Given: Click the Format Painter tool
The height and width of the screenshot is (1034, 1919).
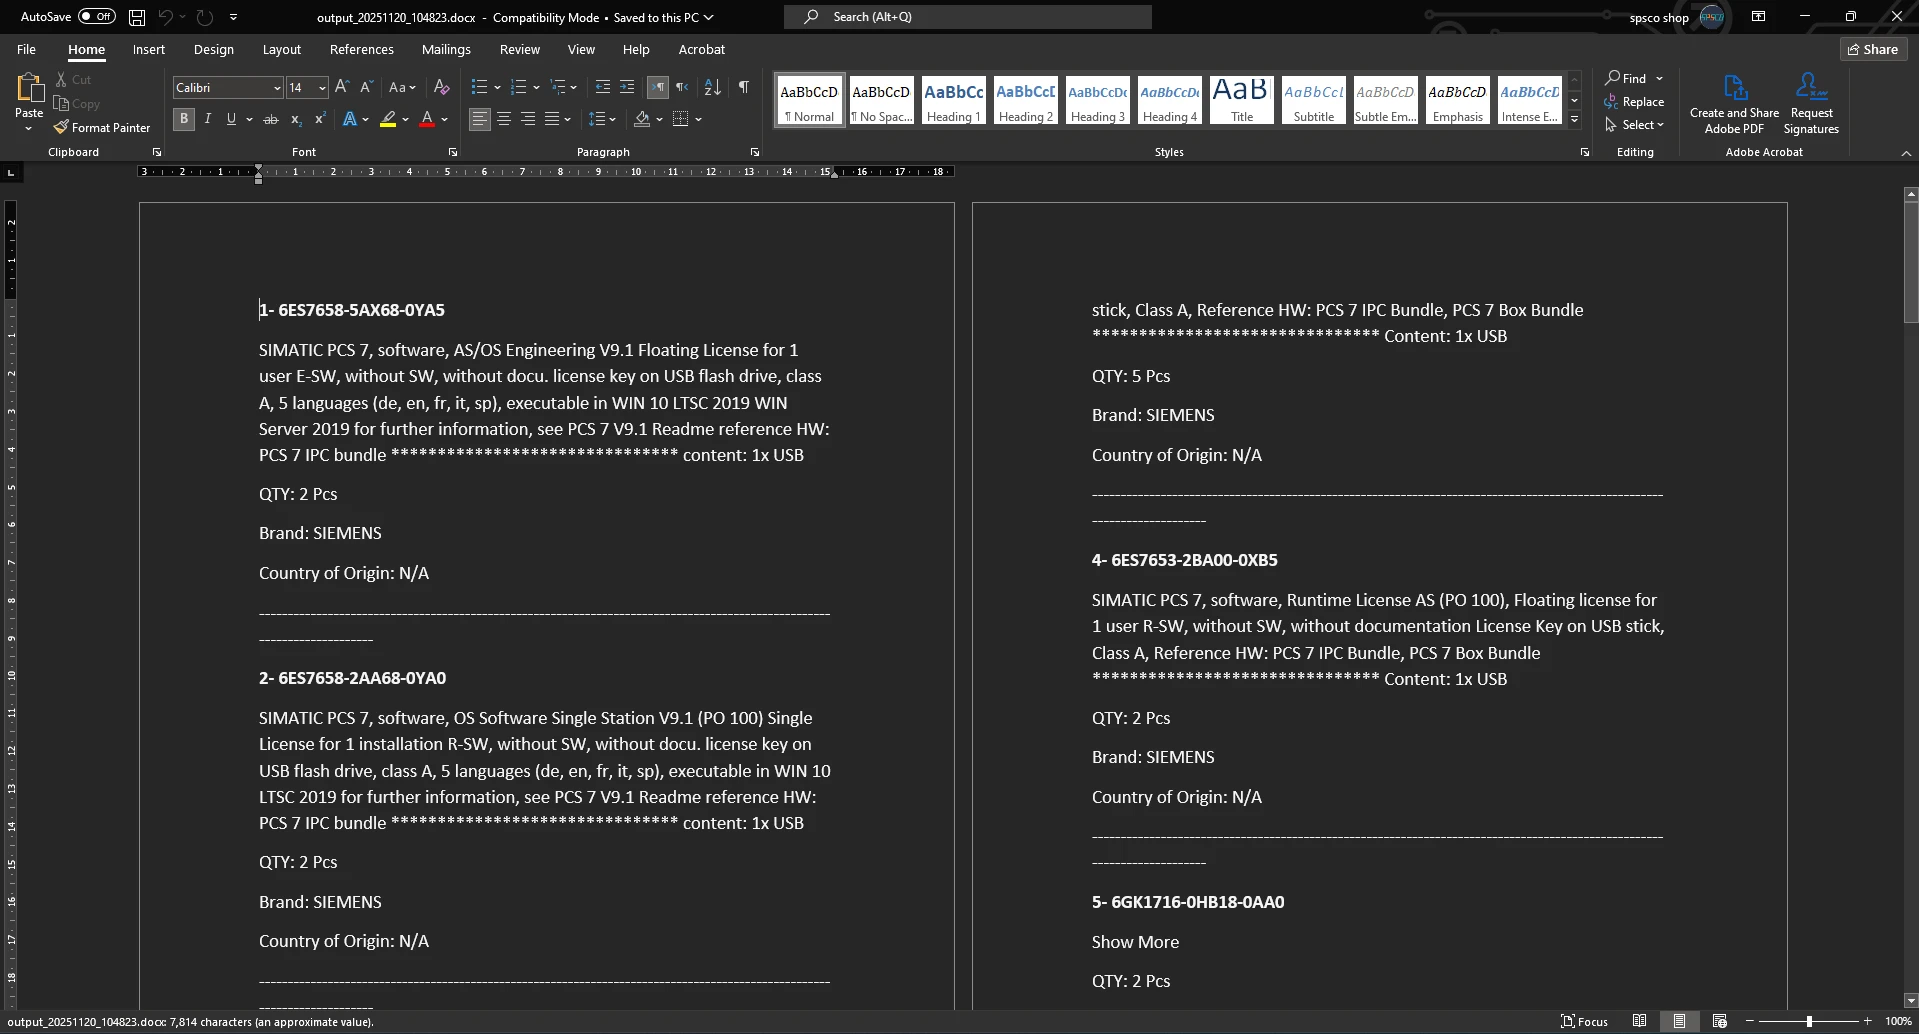Looking at the screenshot, I should coord(102,128).
